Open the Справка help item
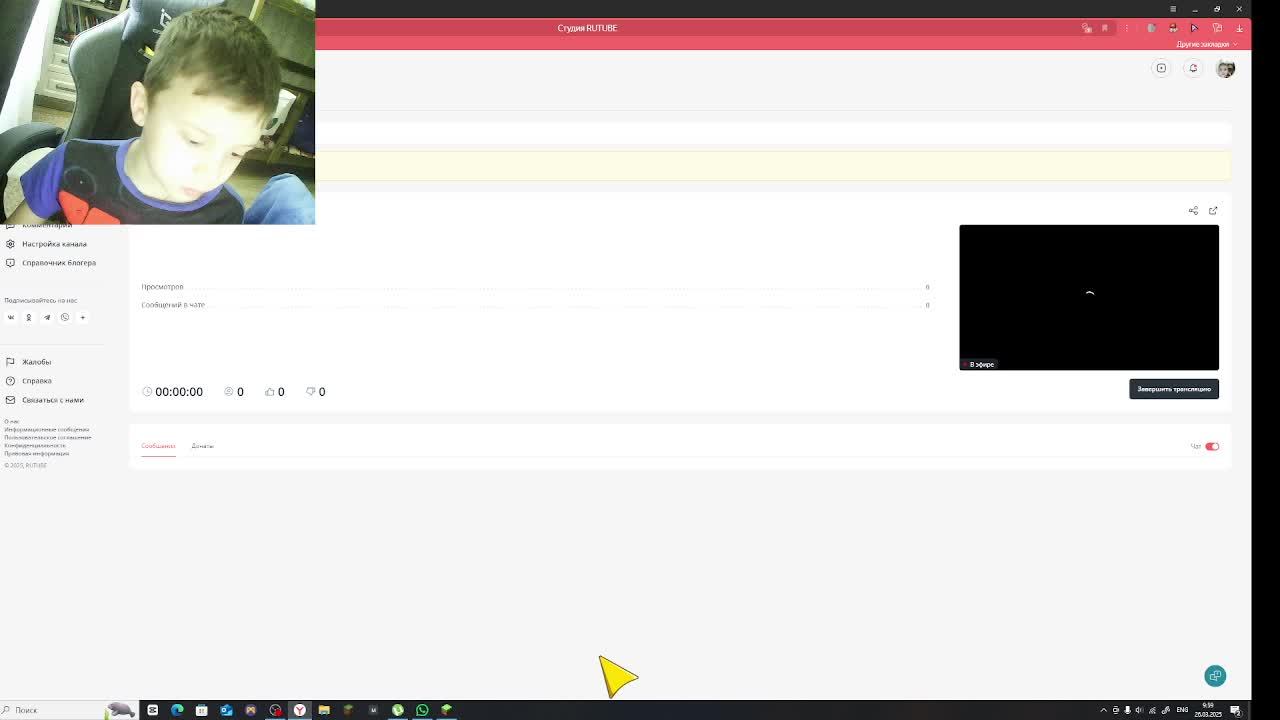Image resolution: width=1280 pixels, height=720 pixels. click(x=28, y=381)
